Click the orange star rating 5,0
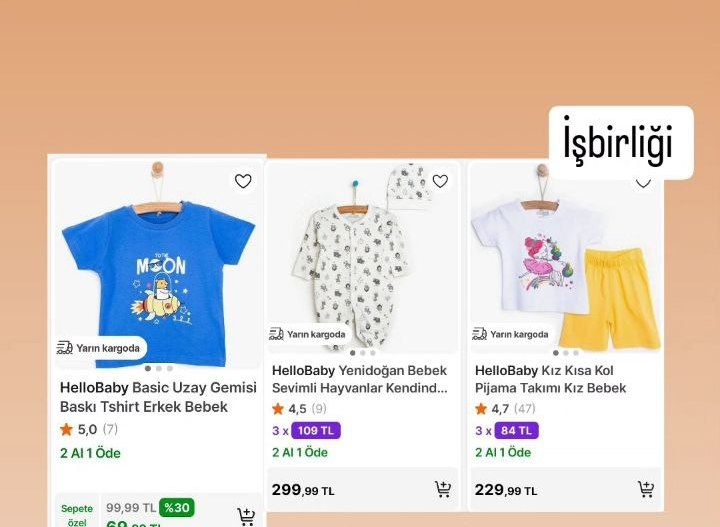The image size is (720, 527). click(67, 430)
